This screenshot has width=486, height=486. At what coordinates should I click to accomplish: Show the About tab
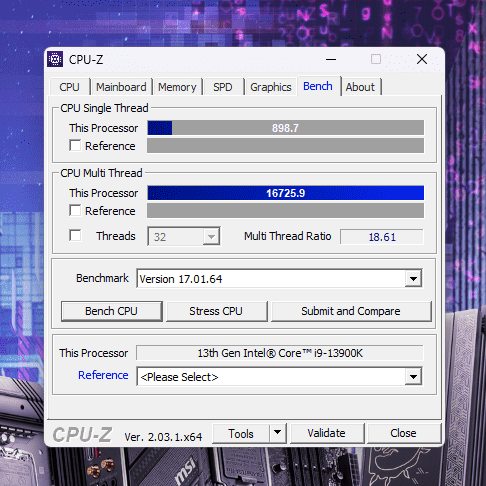click(360, 87)
